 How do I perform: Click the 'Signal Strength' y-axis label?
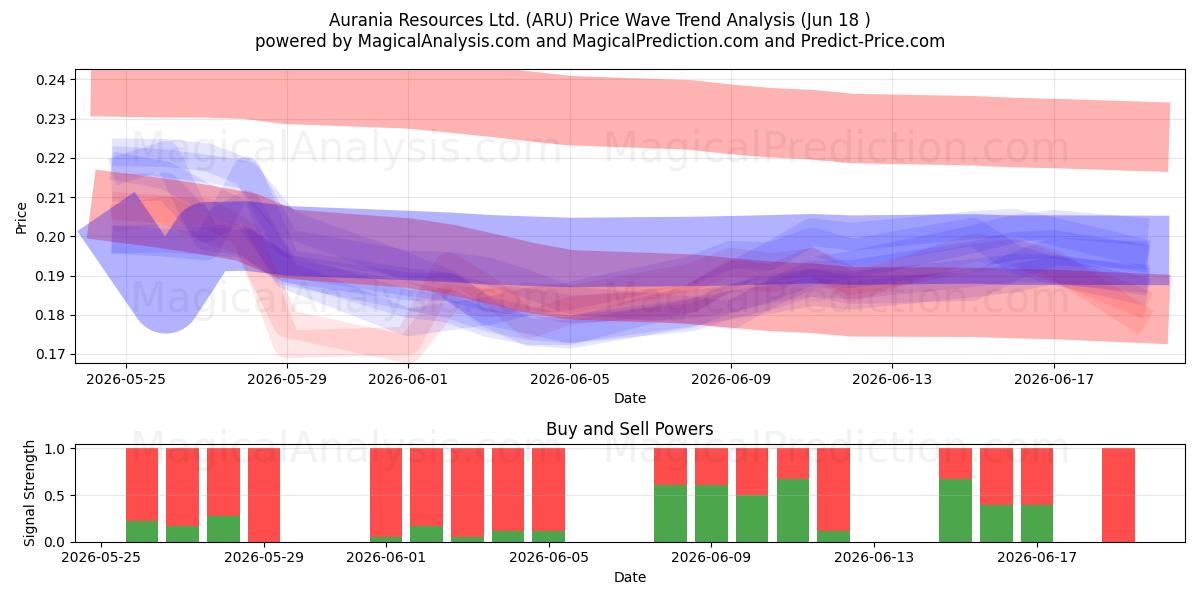(30, 494)
